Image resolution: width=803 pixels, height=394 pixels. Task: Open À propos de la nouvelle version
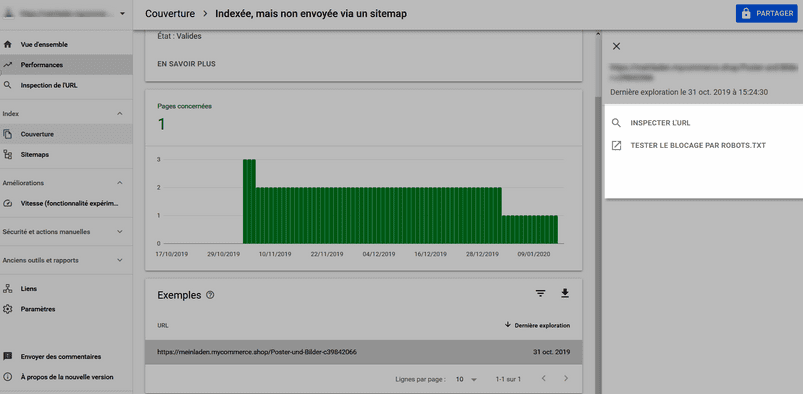pos(67,377)
